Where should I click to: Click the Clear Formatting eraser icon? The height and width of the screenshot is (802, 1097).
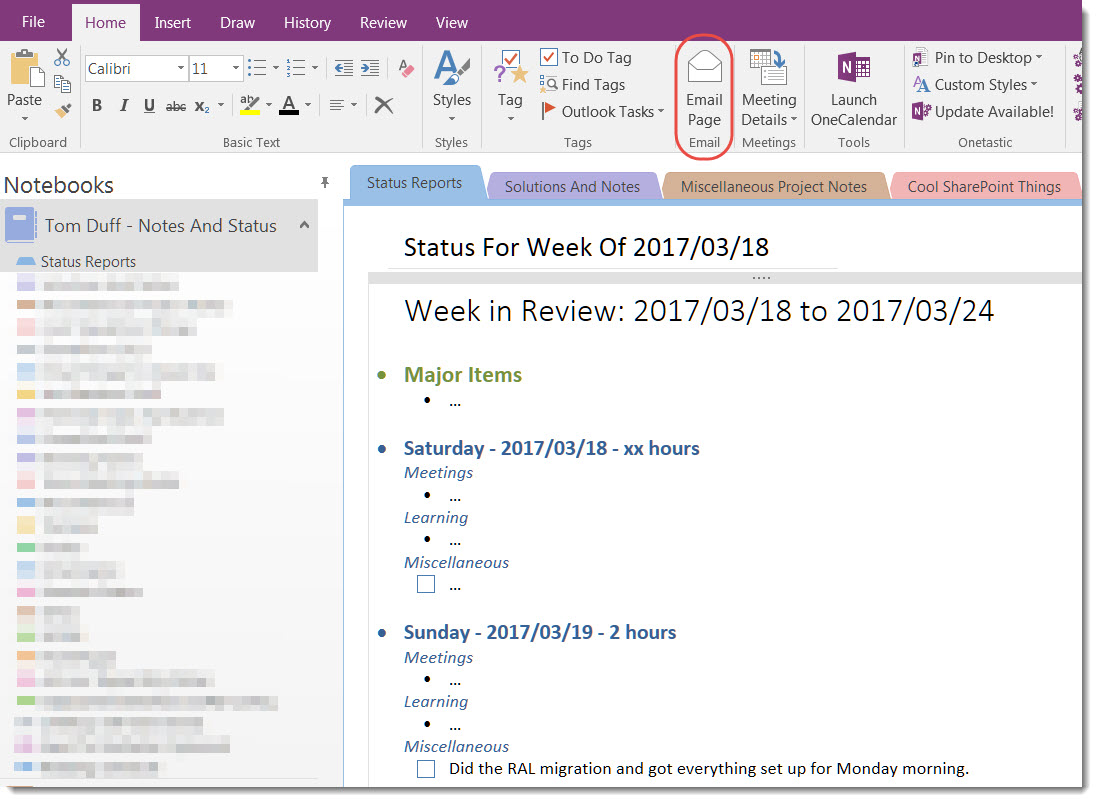(x=405, y=68)
